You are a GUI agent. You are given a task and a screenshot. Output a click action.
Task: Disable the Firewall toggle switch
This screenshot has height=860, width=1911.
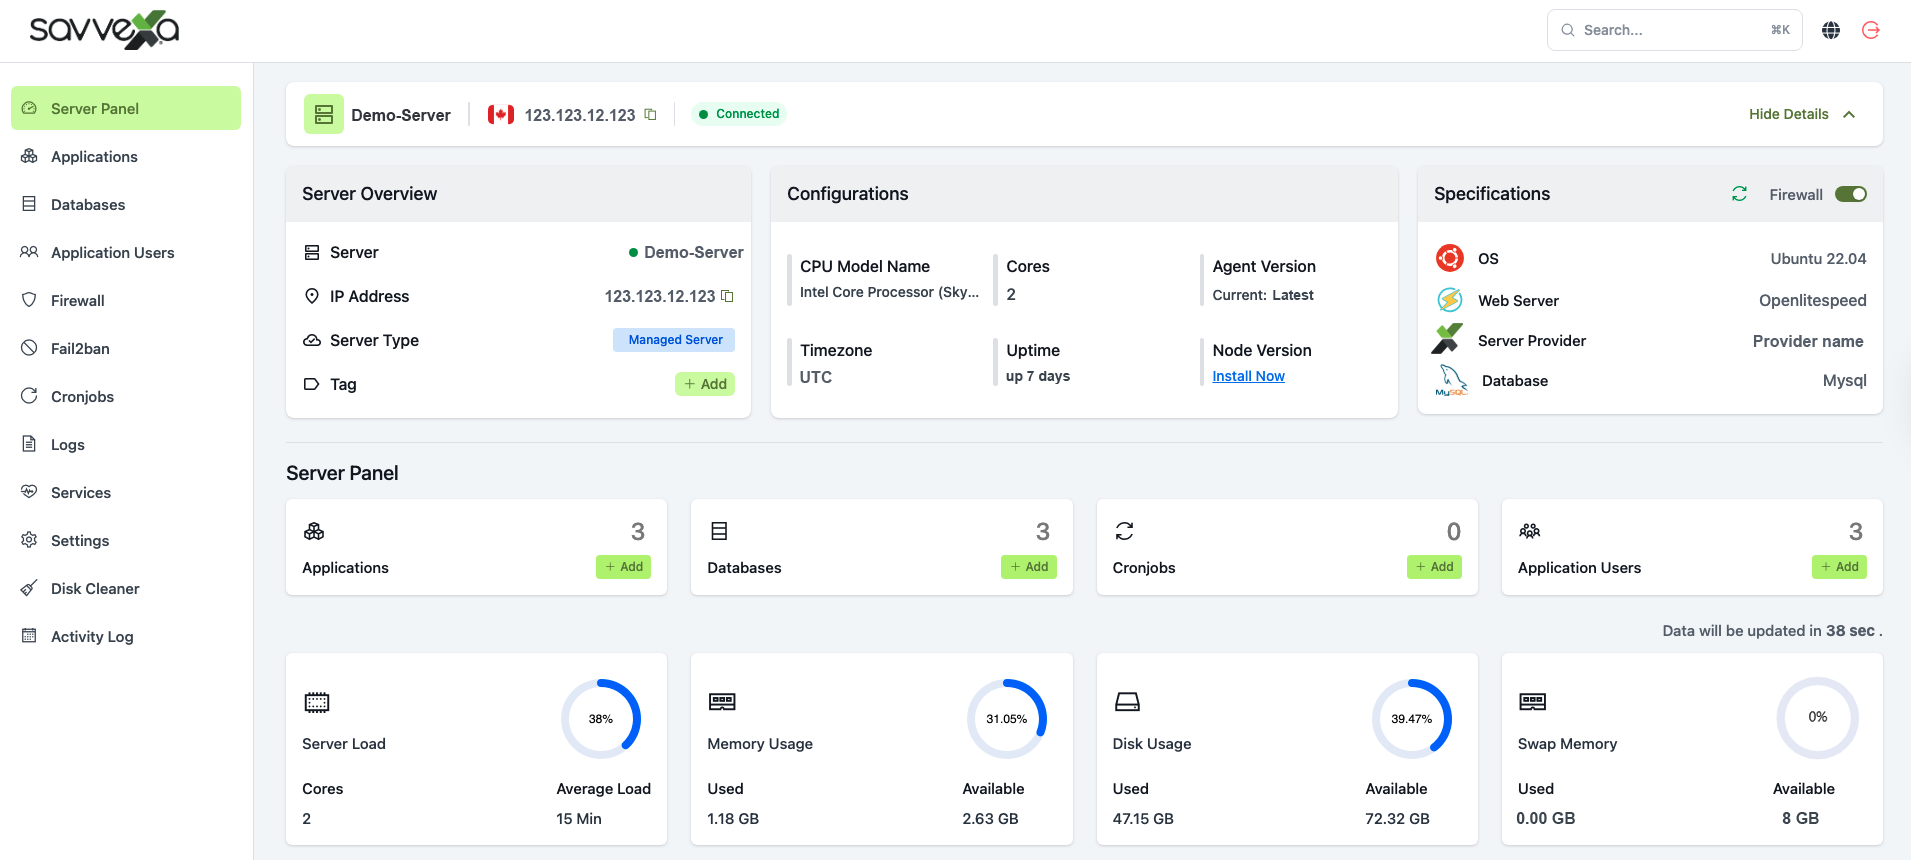1850,194
